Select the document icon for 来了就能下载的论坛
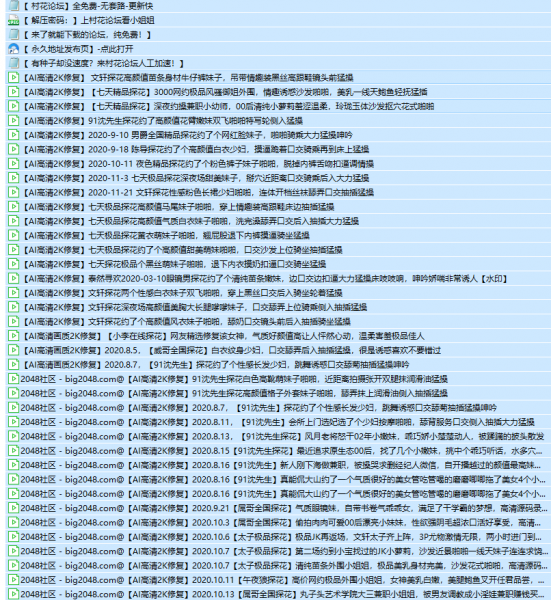 [x=13, y=34]
